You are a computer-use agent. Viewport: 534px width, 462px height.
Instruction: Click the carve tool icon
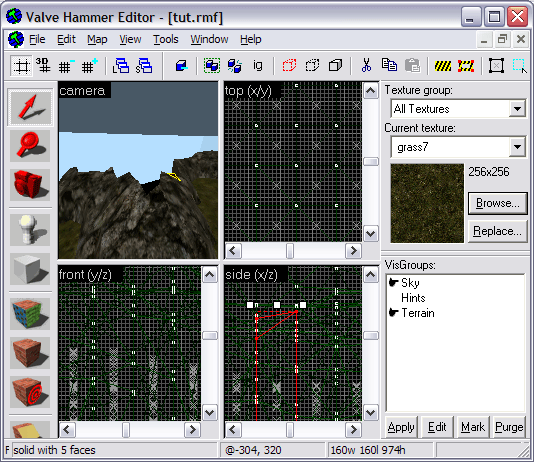(181, 66)
